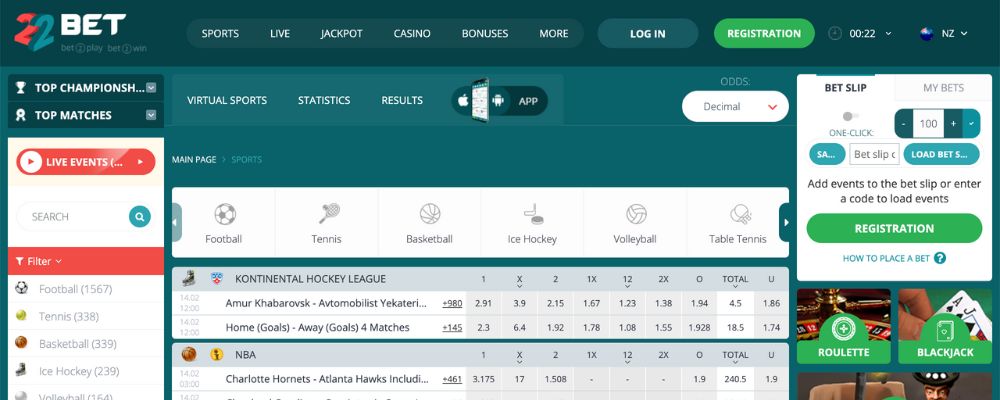Click the New Zealand flag icon
The image size is (1000, 400).
(926, 33)
